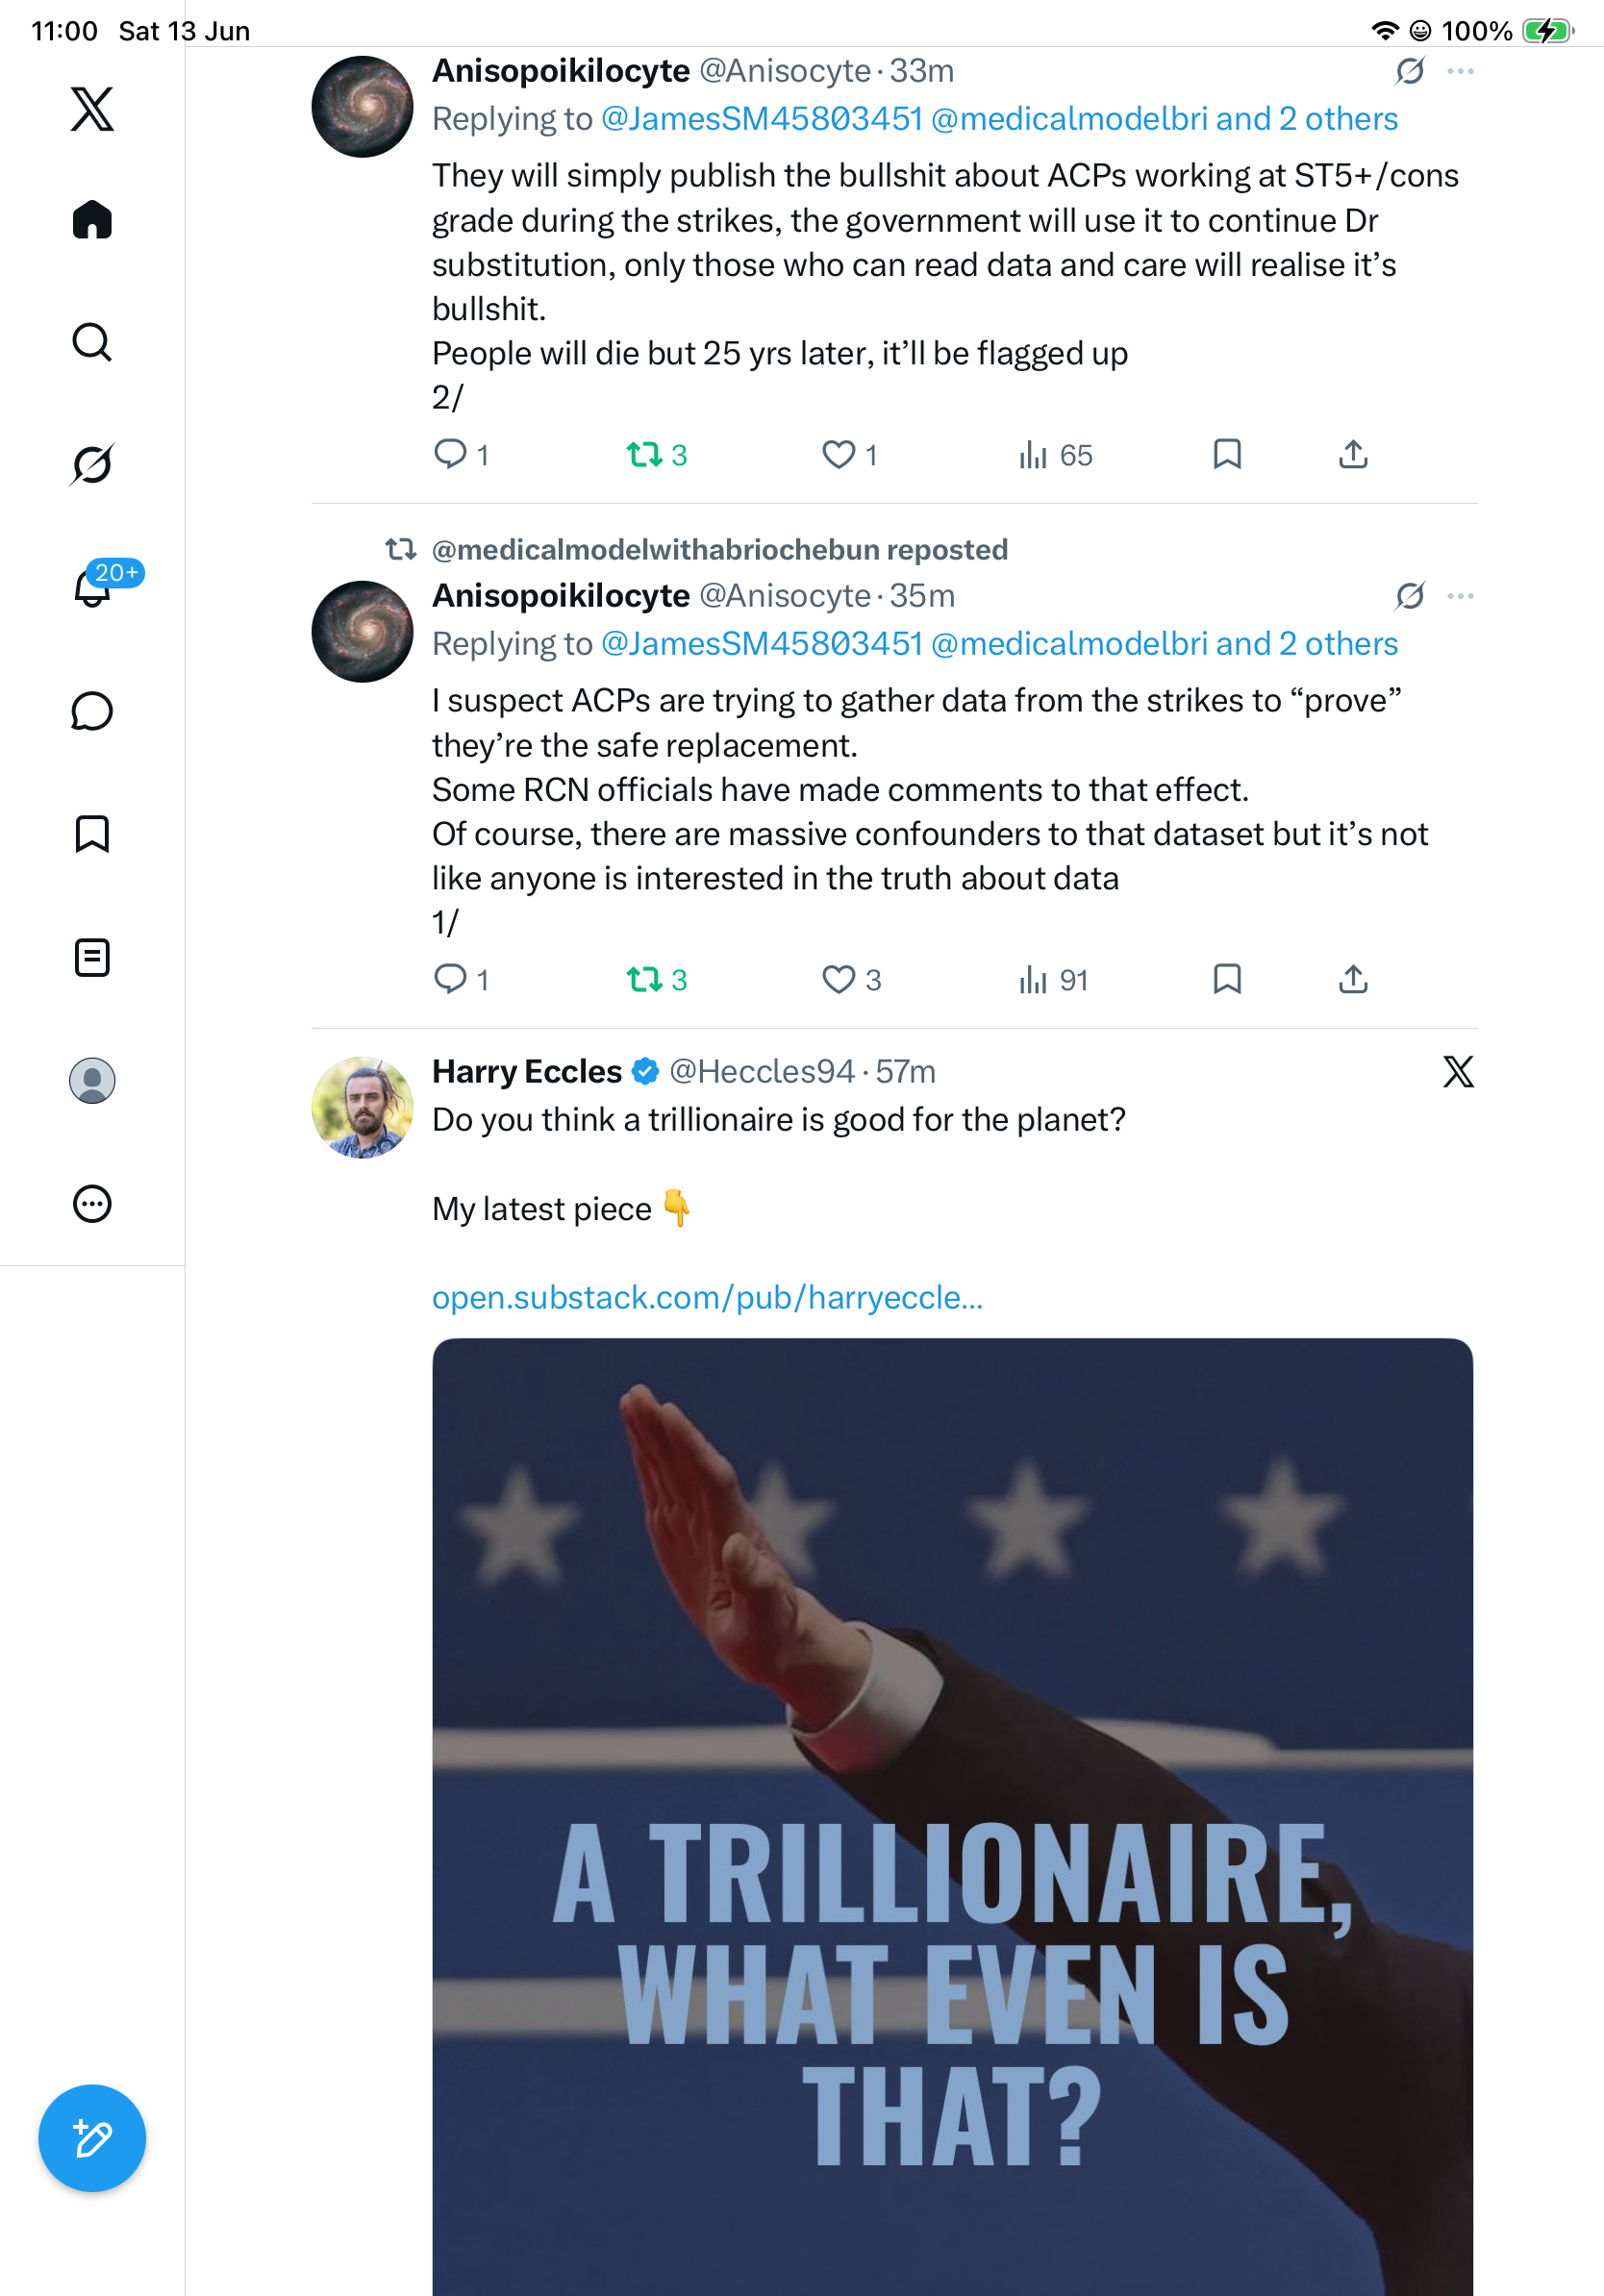Open Search from the sidebar
The image size is (1604, 2296).
(x=92, y=342)
